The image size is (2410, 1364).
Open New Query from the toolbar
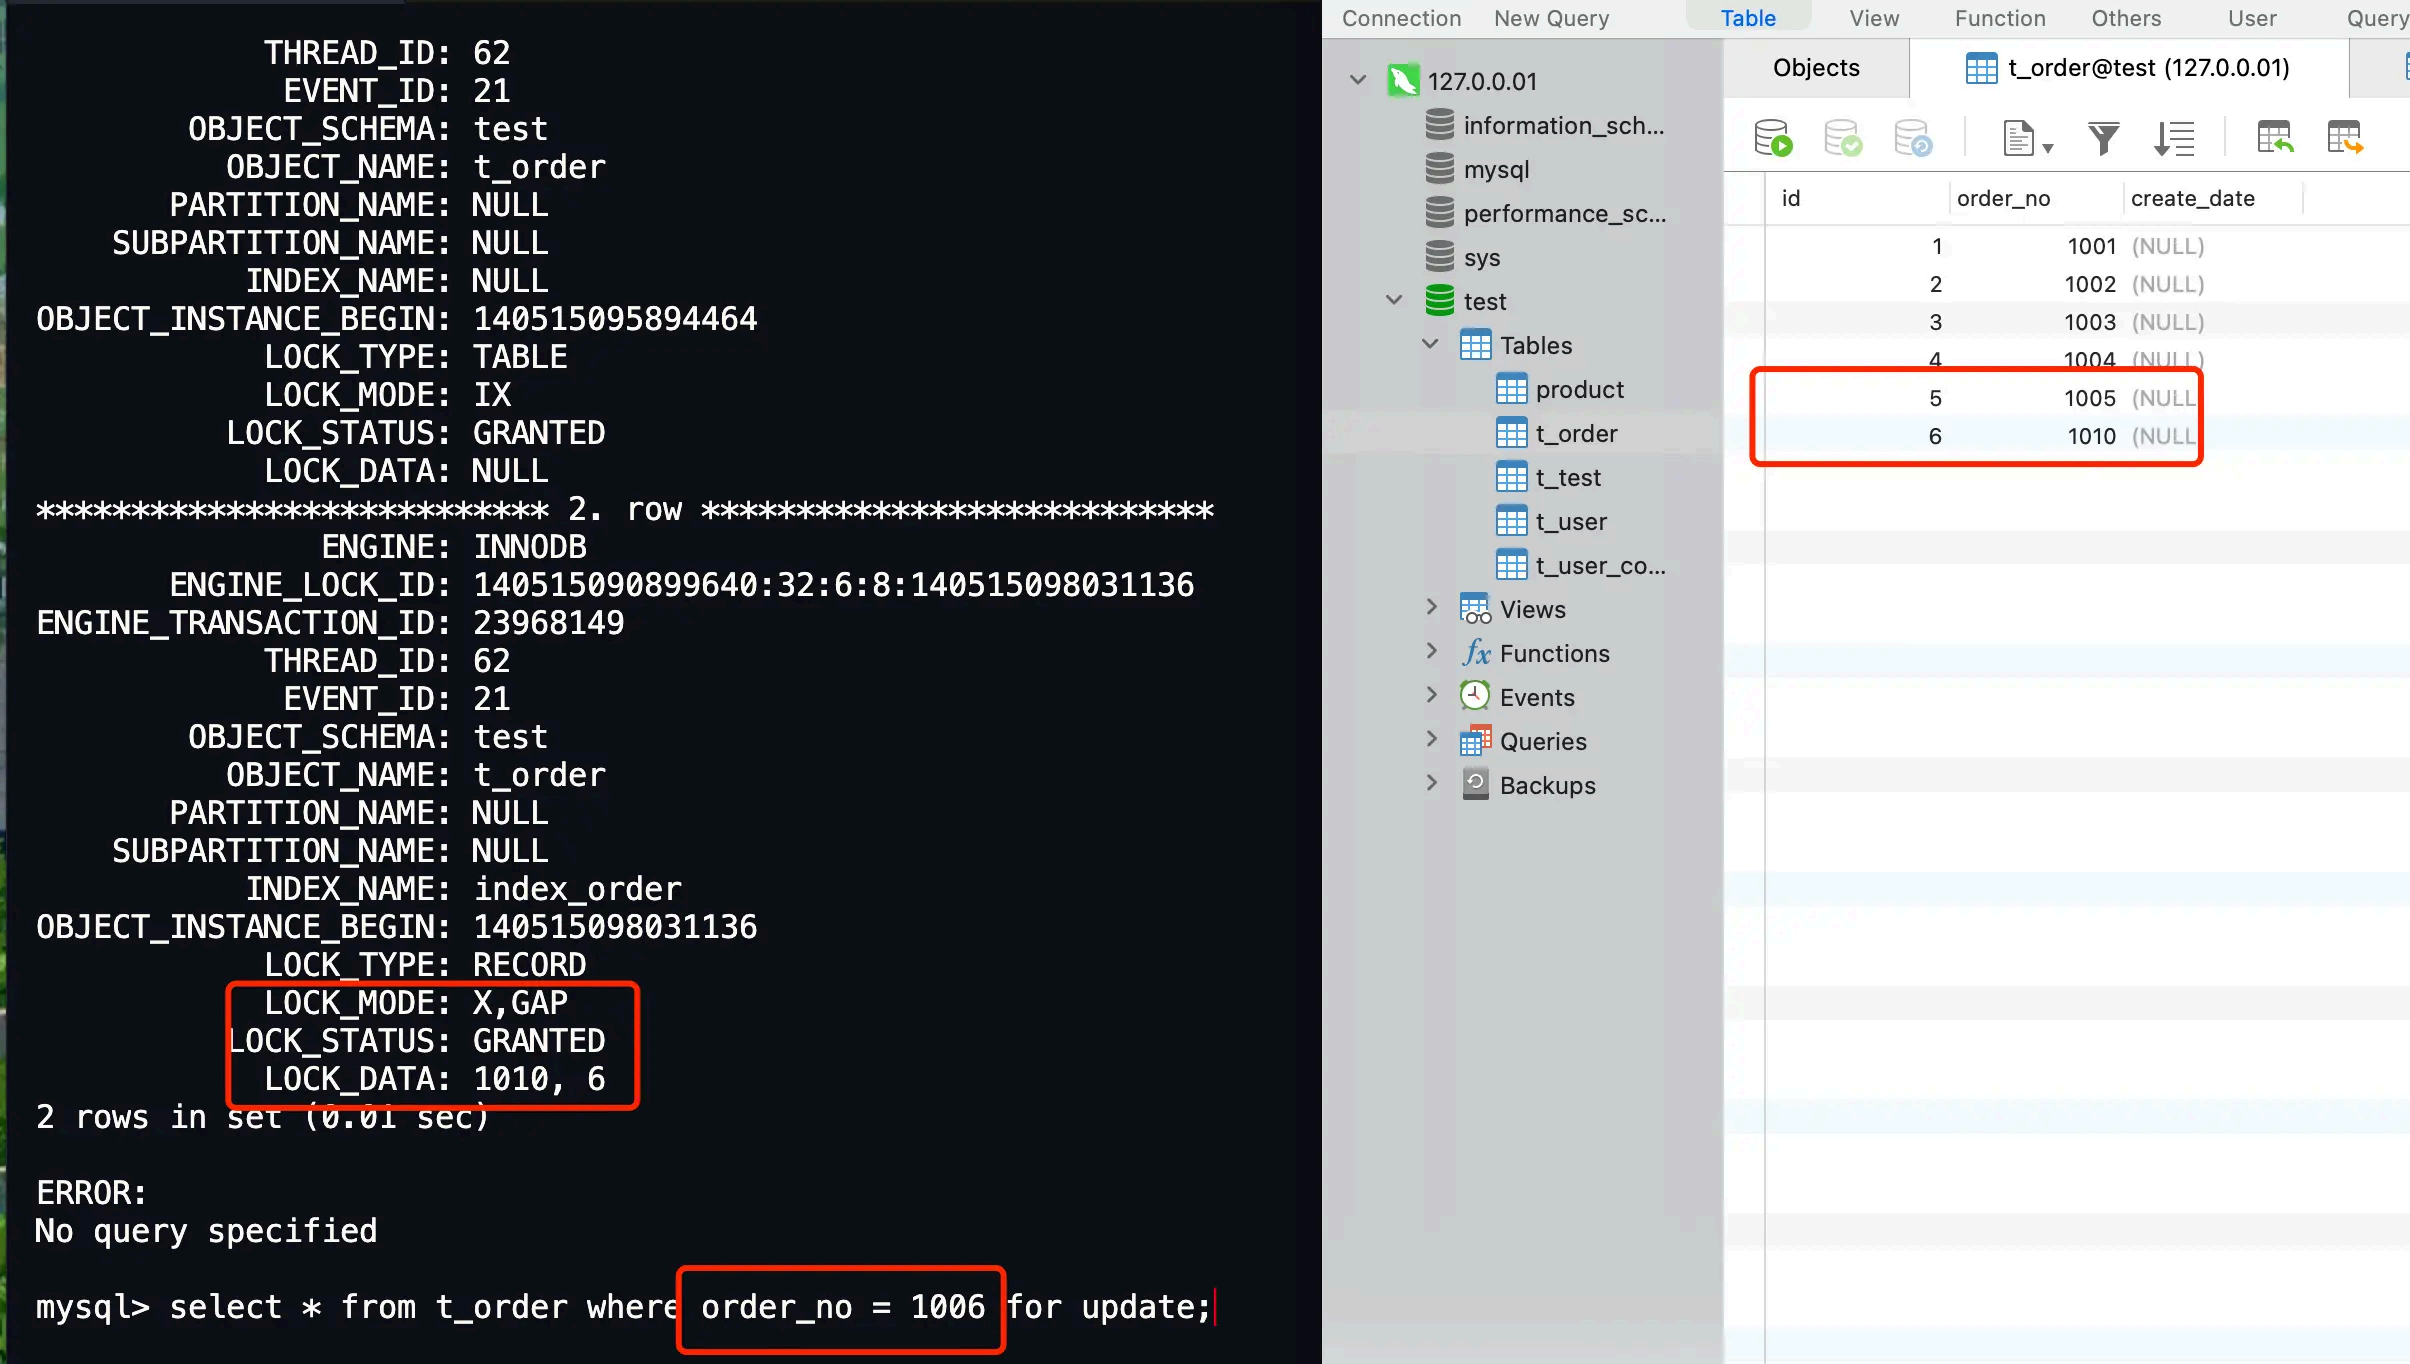(1551, 18)
